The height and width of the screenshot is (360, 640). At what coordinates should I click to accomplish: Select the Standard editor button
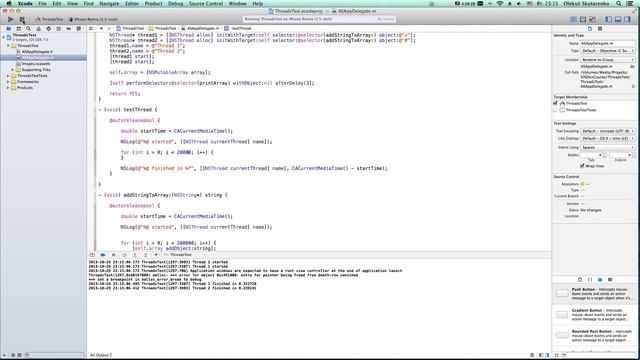573,19
